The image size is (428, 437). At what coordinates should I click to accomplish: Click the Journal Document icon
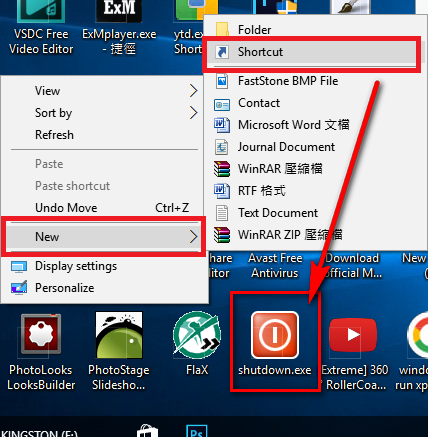tap(222, 147)
